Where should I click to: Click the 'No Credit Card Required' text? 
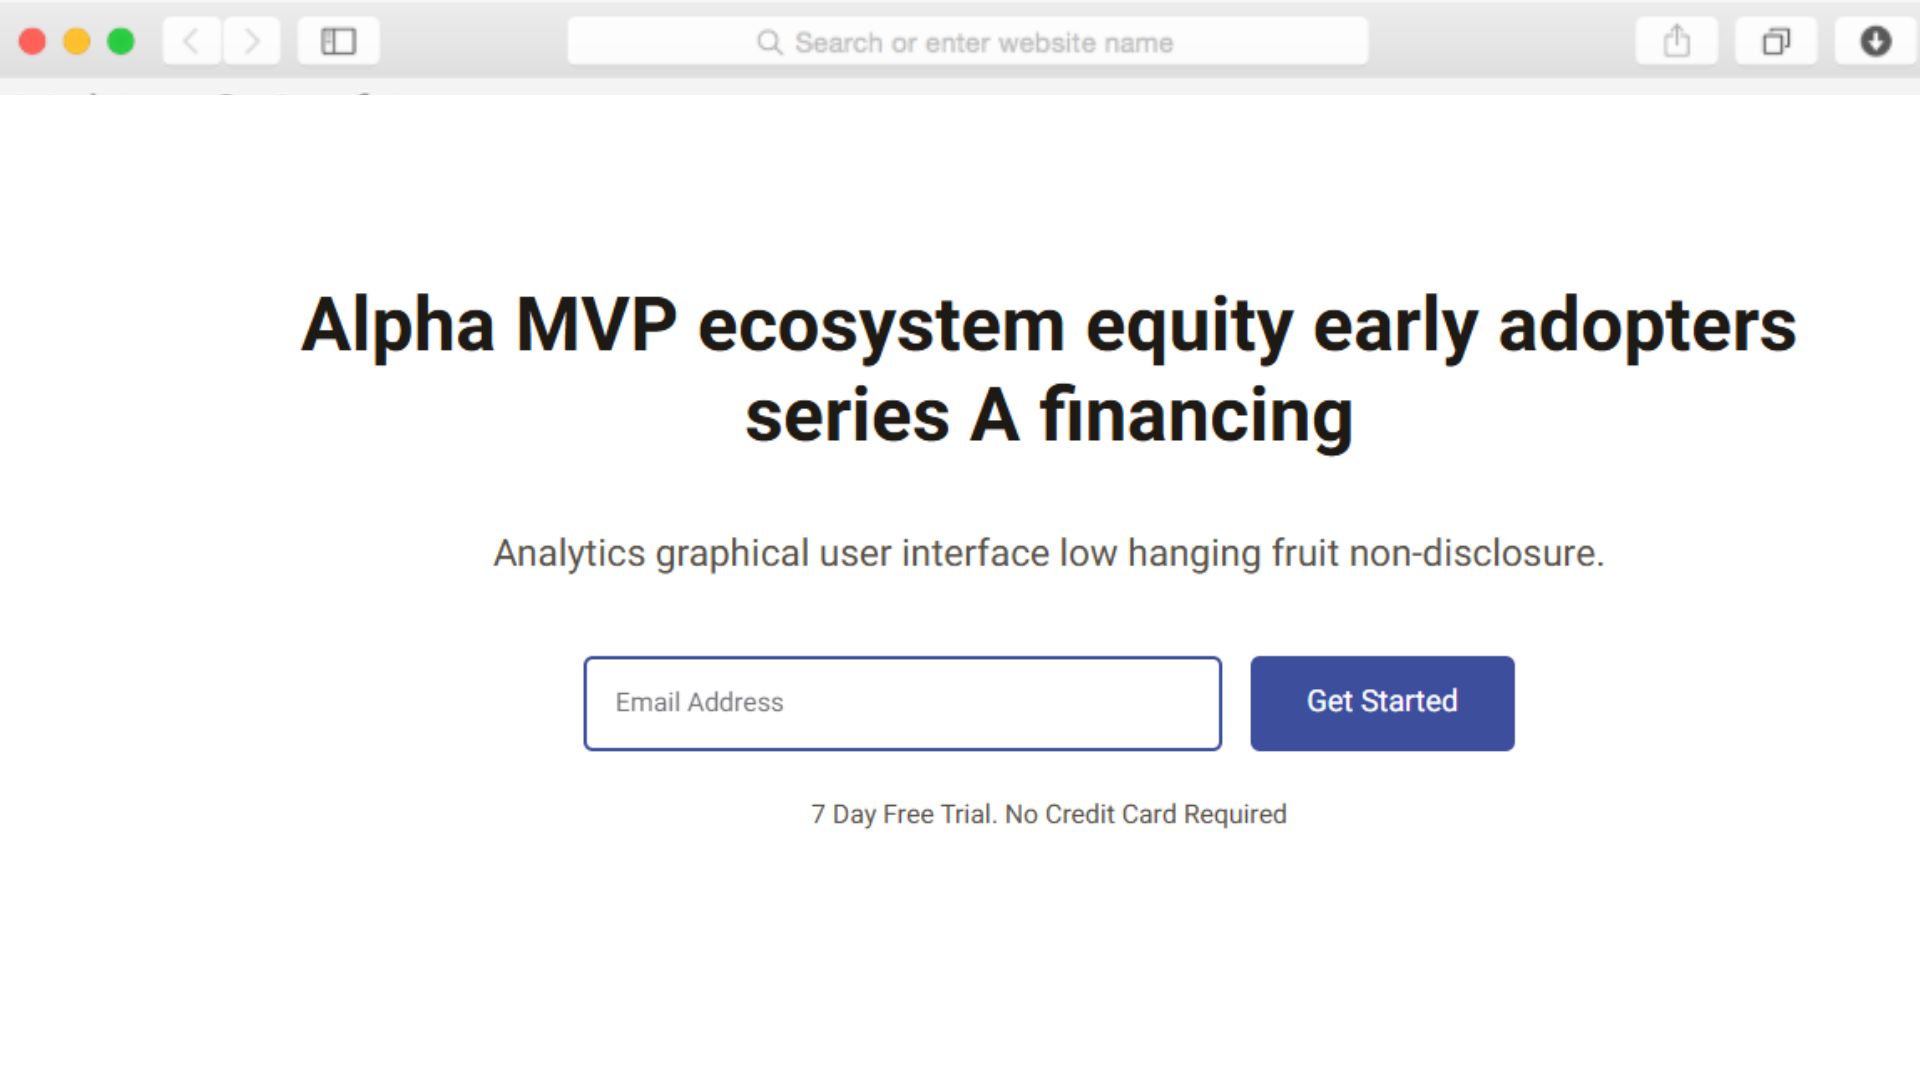1146,814
